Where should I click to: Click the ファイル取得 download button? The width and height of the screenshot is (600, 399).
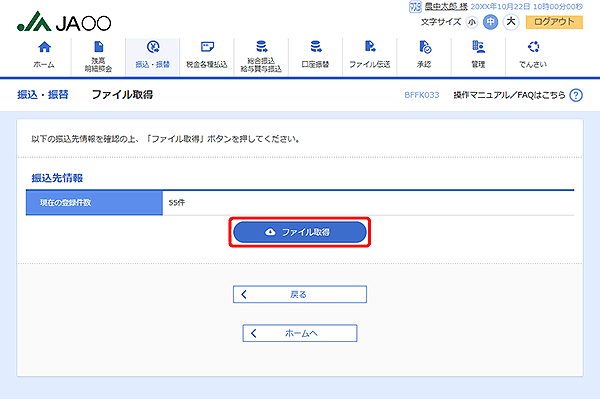pyautogui.click(x=300, y=232)
